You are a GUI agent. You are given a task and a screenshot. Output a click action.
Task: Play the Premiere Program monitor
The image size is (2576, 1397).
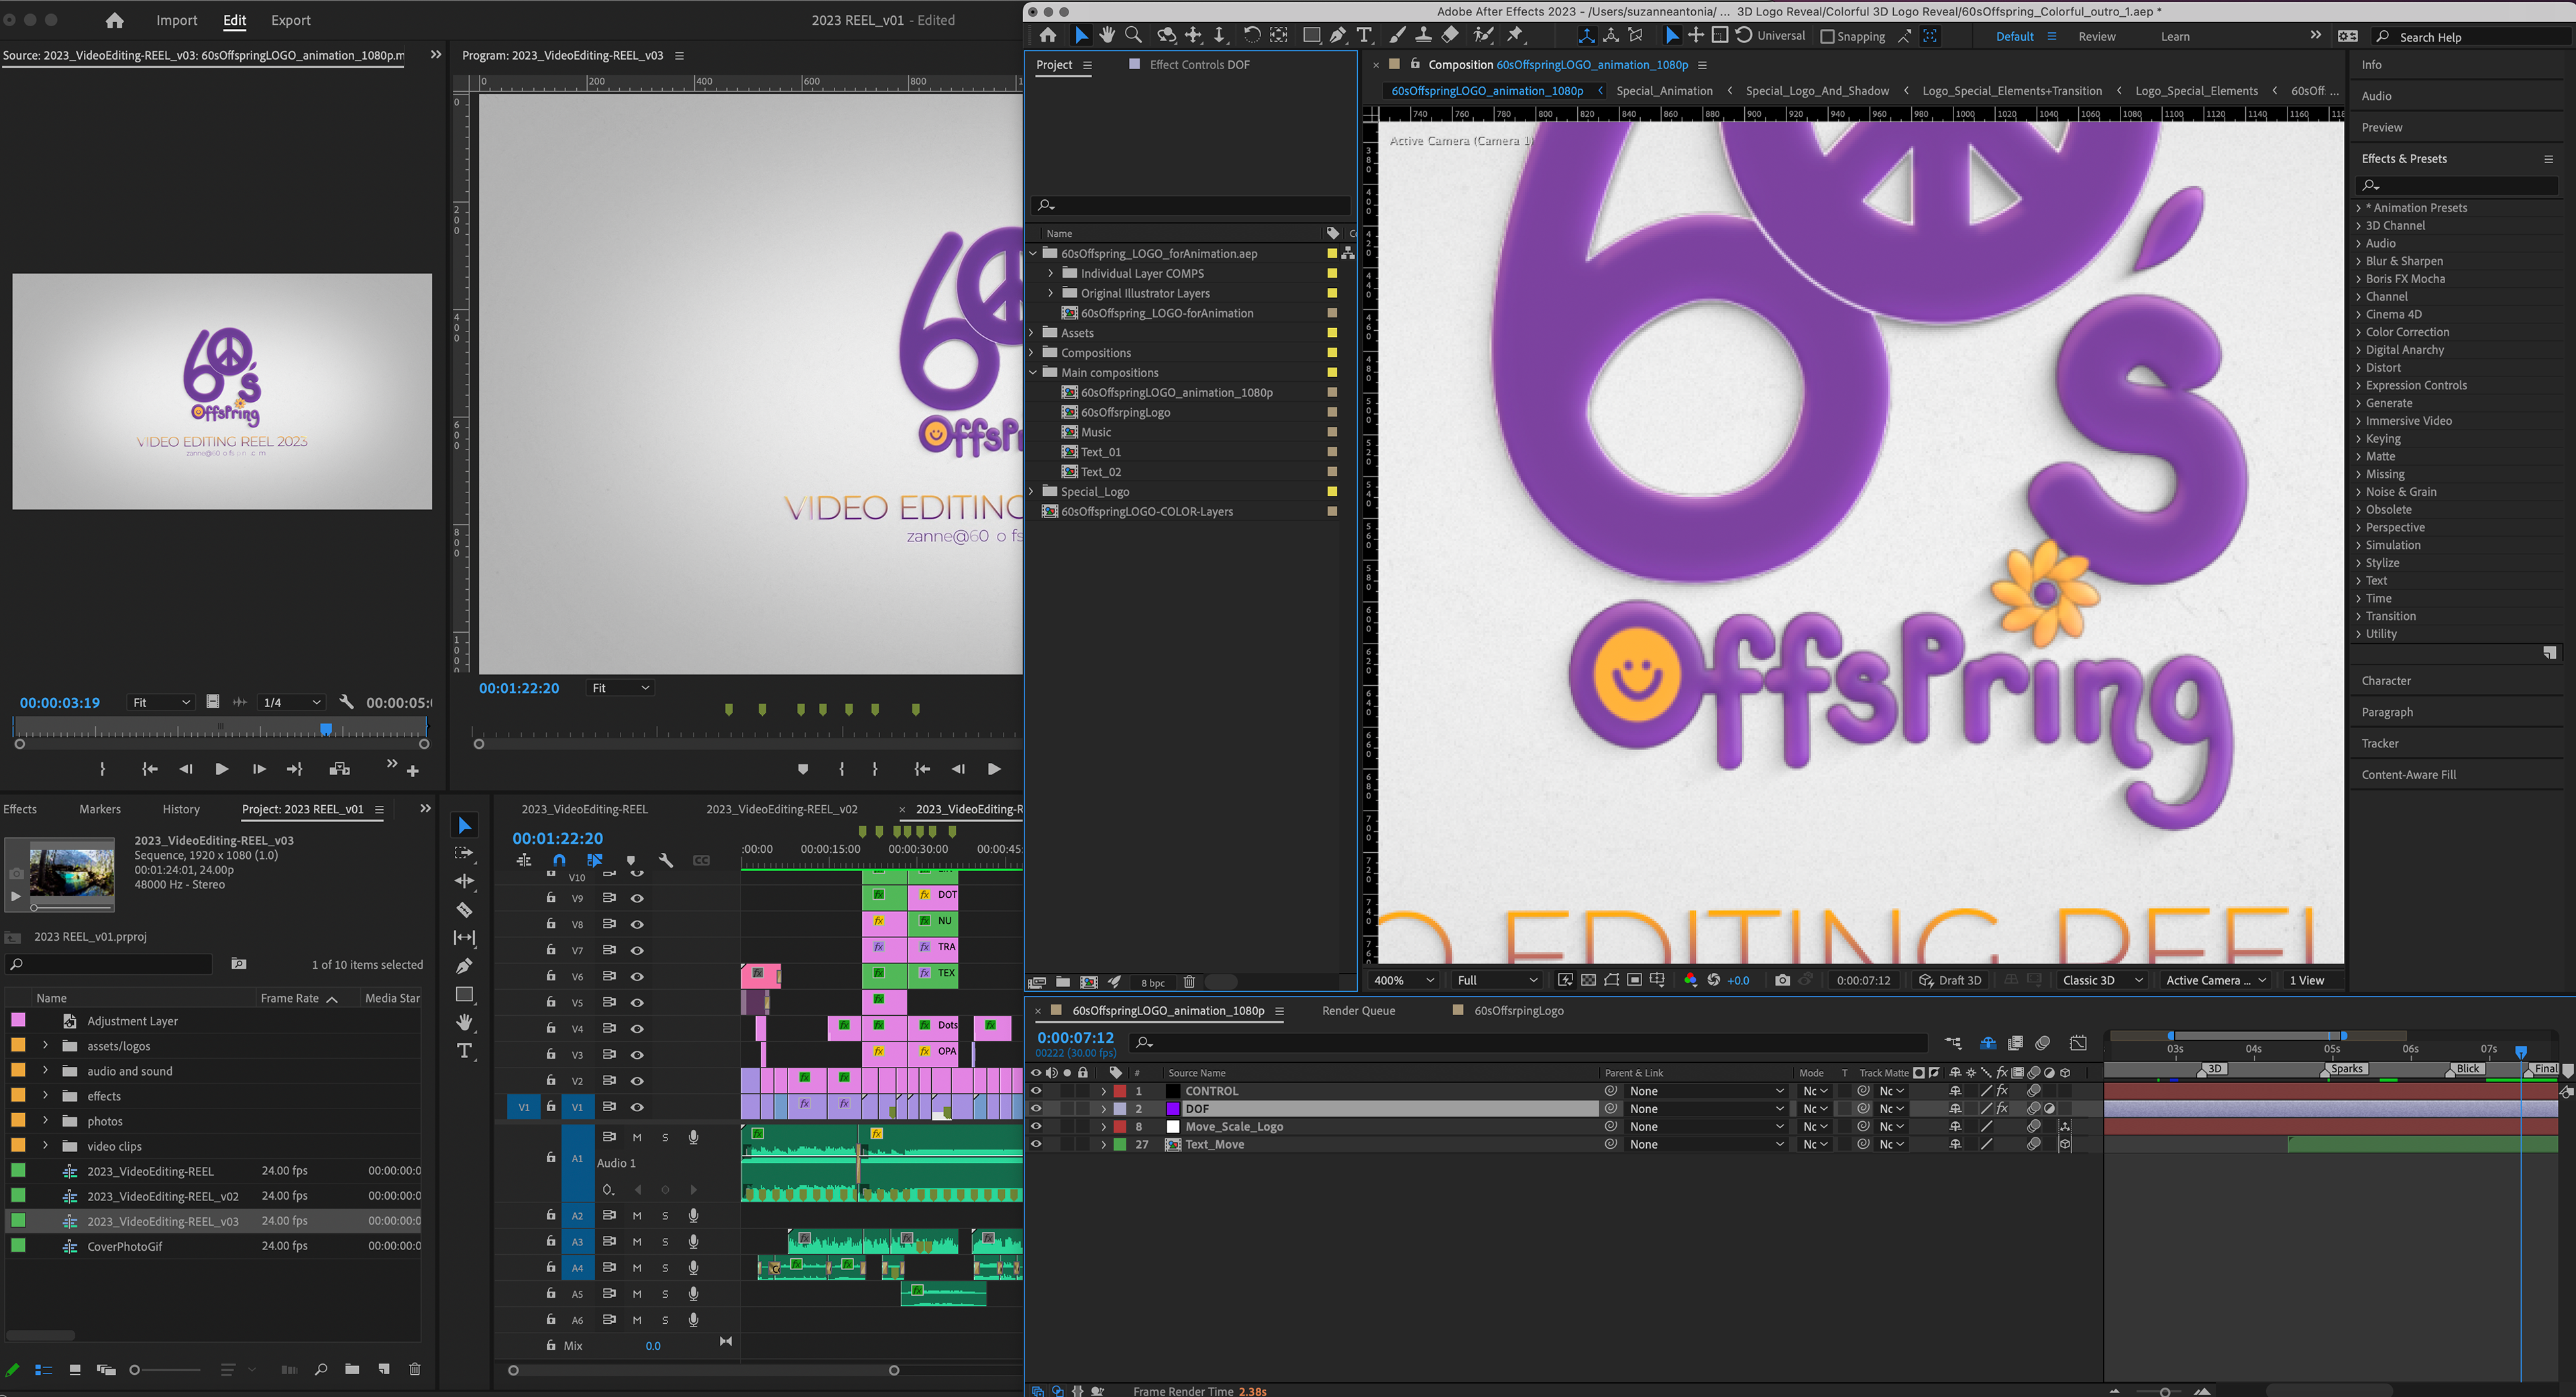(993, 769)
